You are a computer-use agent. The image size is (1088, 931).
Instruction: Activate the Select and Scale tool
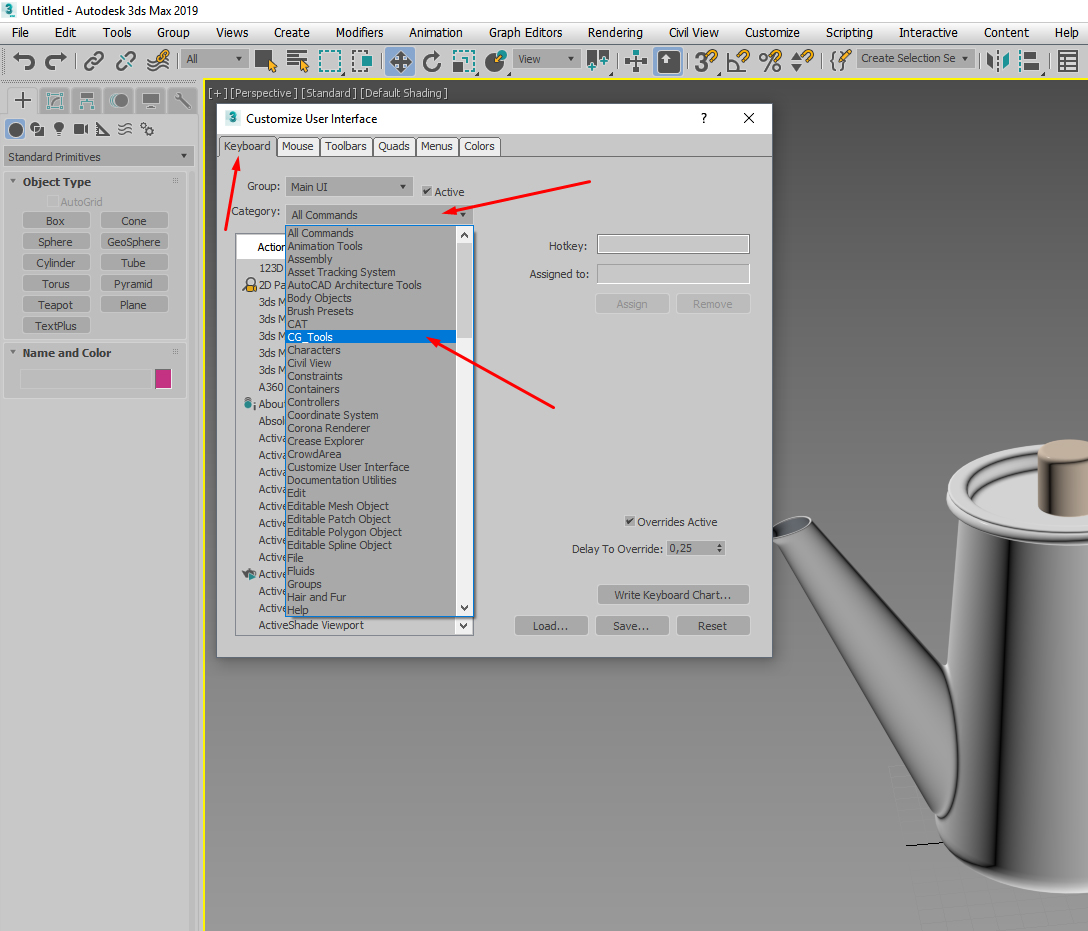(x=464, y=61)
